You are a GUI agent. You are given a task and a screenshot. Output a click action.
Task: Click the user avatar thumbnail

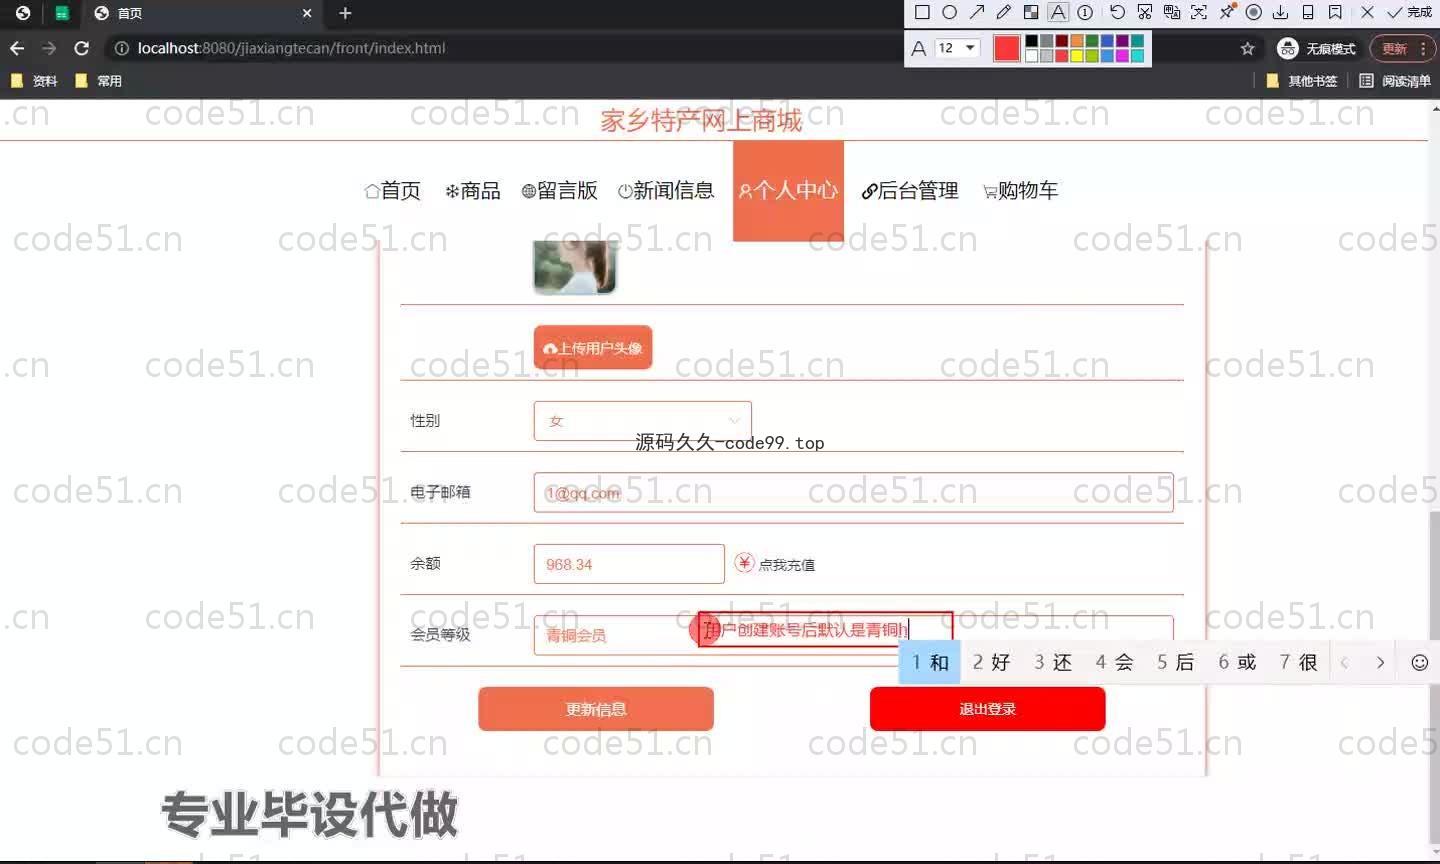[x=575, y=267]
